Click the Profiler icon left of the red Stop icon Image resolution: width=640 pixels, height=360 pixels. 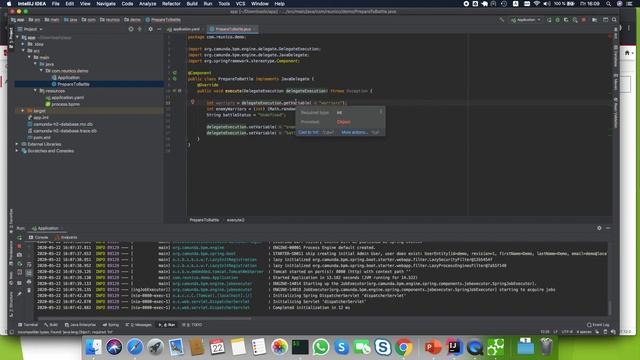click(x=575, y=20)
